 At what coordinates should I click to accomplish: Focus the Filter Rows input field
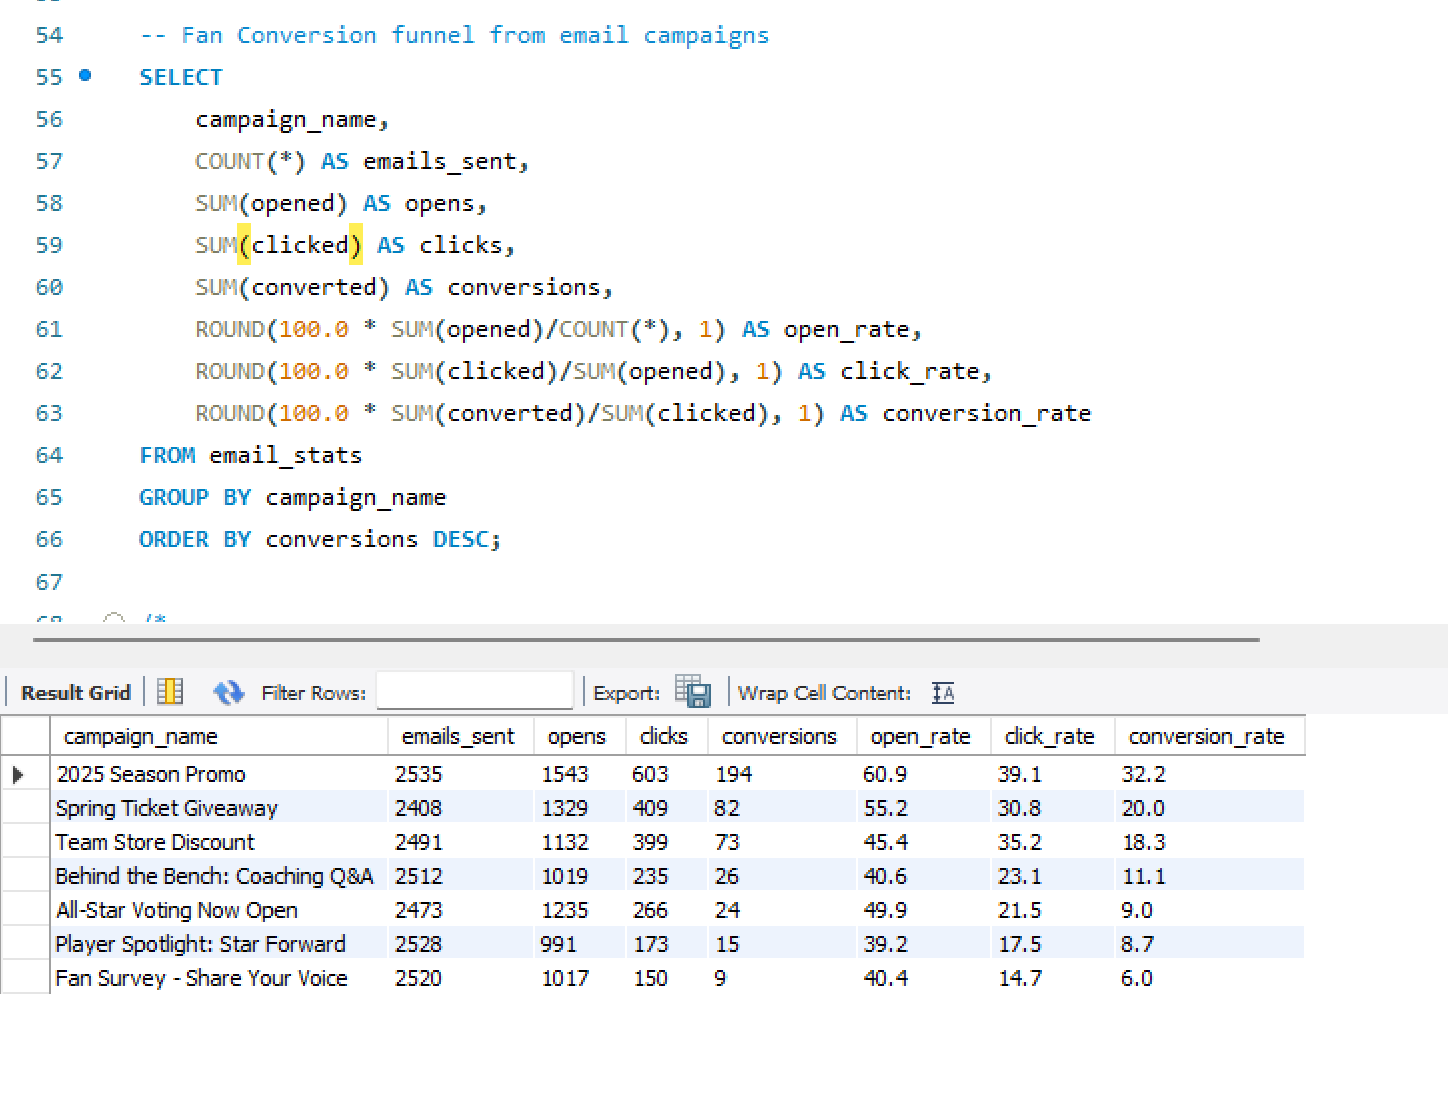pos(474,692)
